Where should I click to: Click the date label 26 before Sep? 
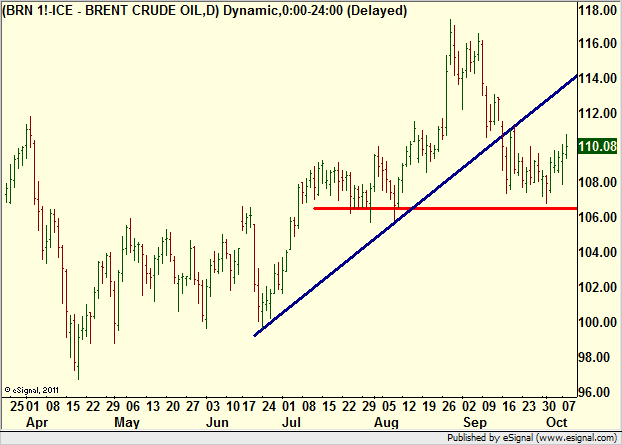pyautogui.click(x=449, y=406)
